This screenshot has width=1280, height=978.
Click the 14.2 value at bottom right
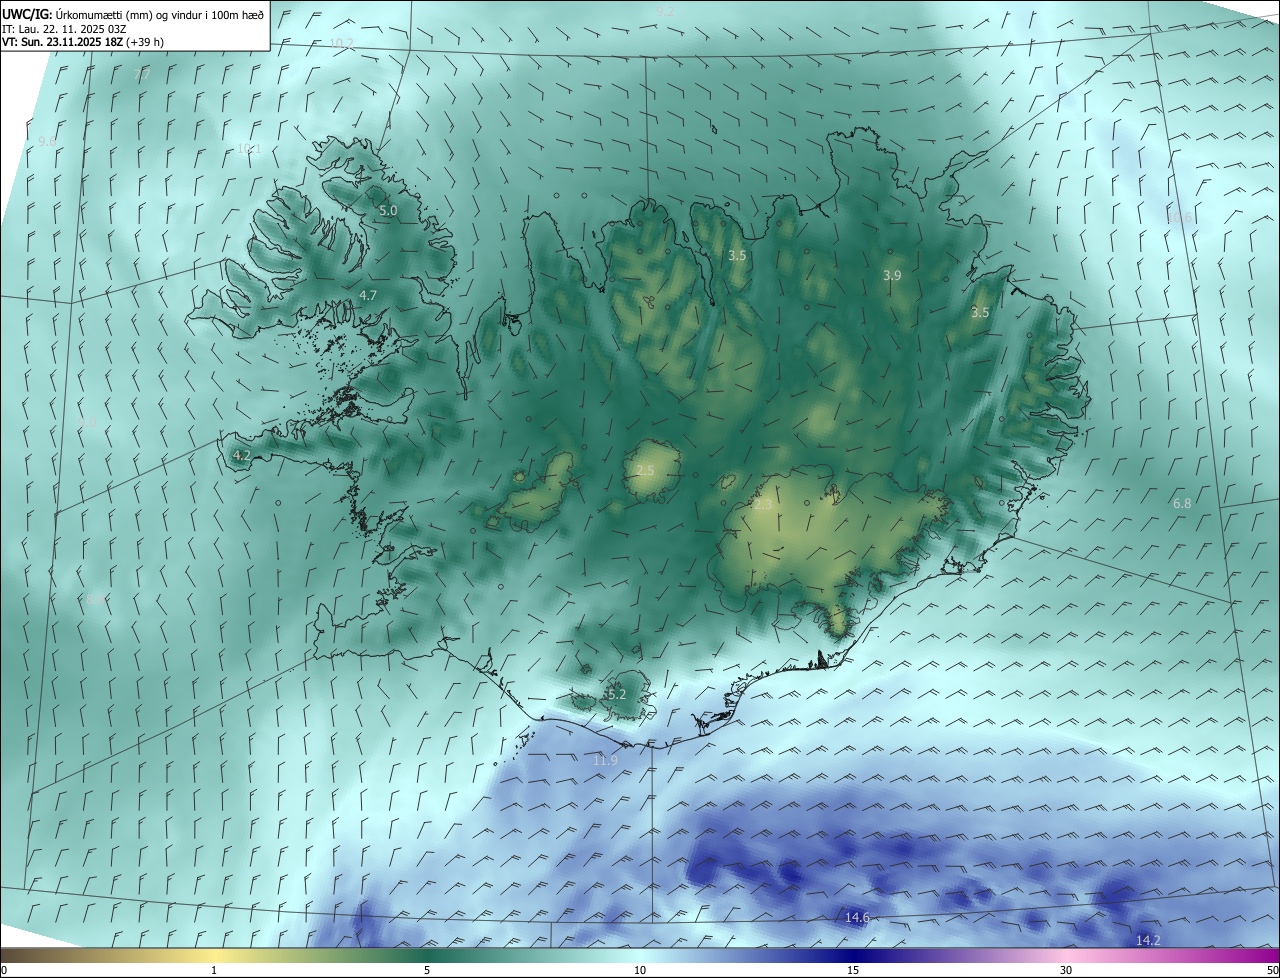1148,940
